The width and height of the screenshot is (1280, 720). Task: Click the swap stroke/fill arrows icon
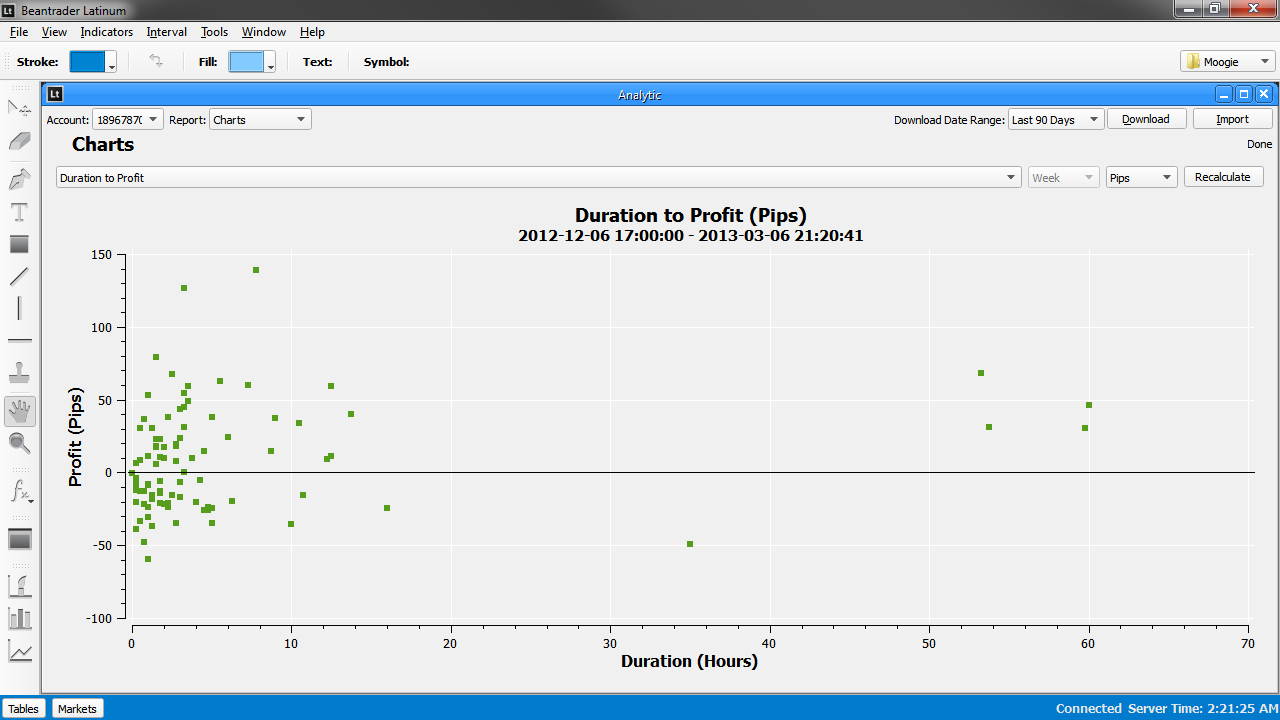click(156, 61)
